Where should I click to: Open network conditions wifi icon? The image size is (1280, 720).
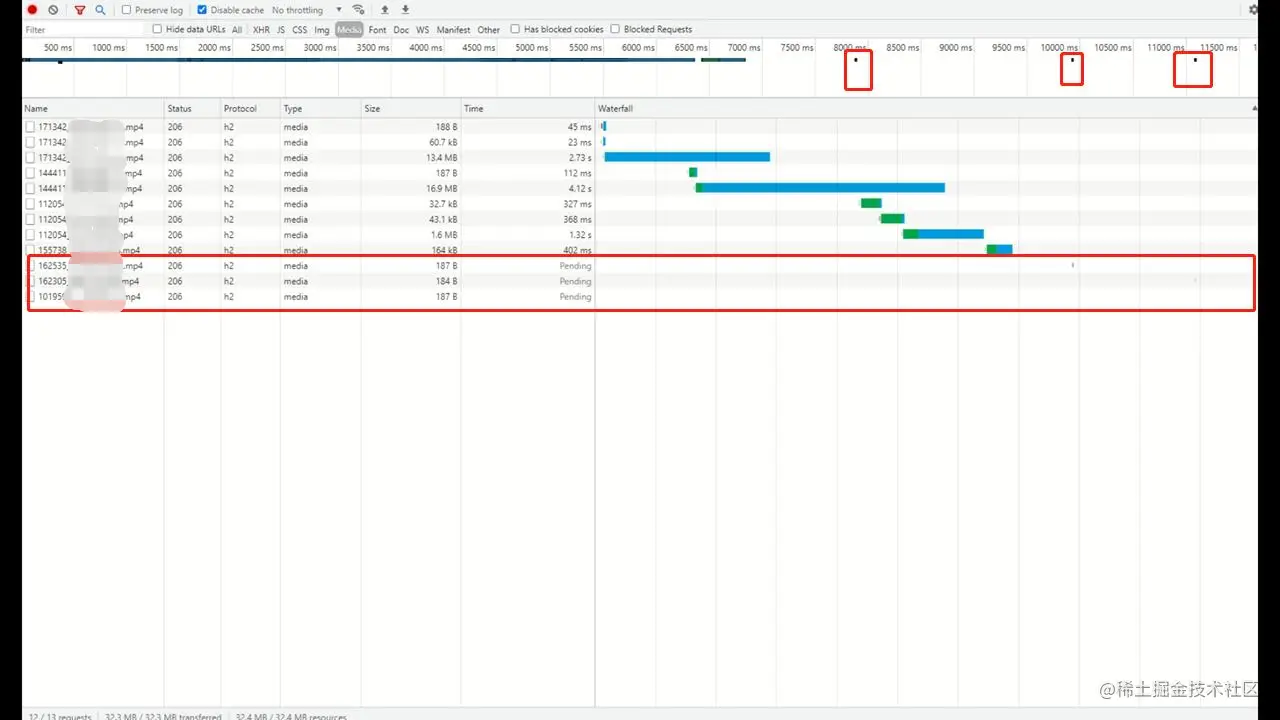pos(358,10)
